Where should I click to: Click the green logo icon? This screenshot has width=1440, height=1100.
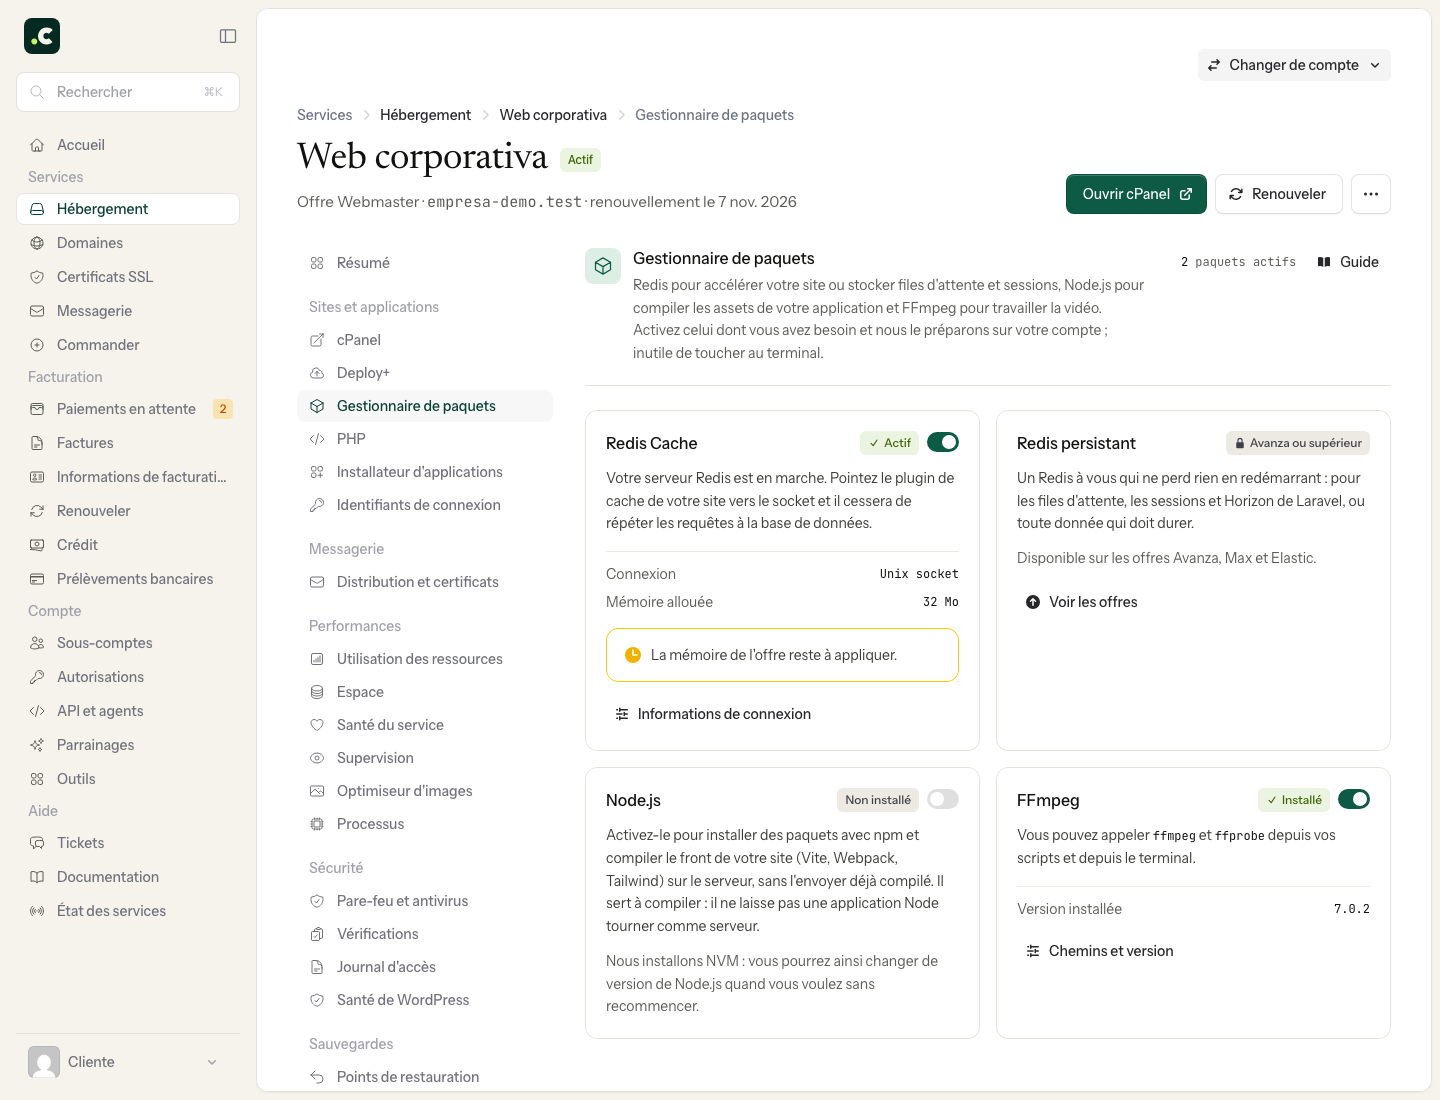click(x=42, y=36)
